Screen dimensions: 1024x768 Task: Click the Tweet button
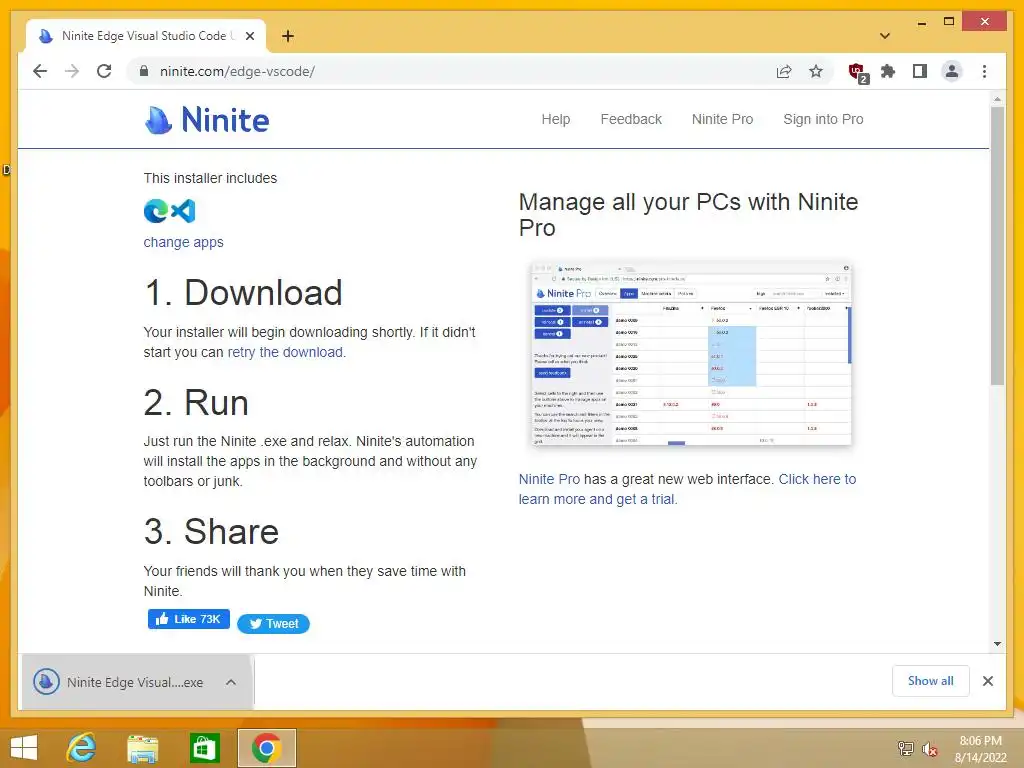pos(273,624)
